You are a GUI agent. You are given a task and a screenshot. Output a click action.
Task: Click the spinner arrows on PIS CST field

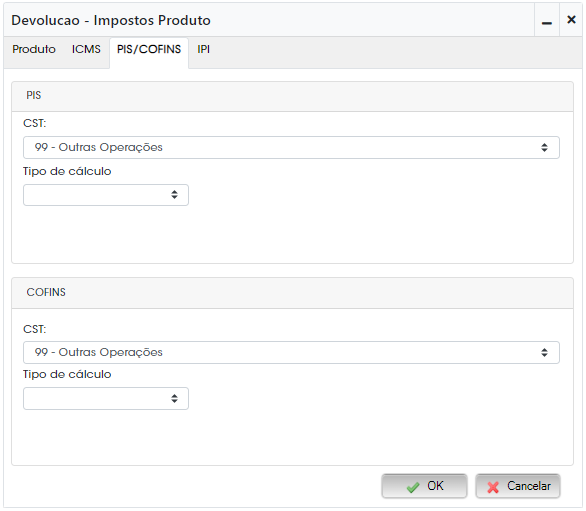[x=544, y=148]
